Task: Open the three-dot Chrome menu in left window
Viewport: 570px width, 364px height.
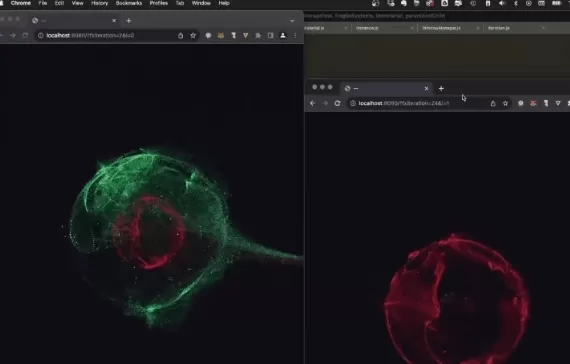Action: click(x=295, y=35)
